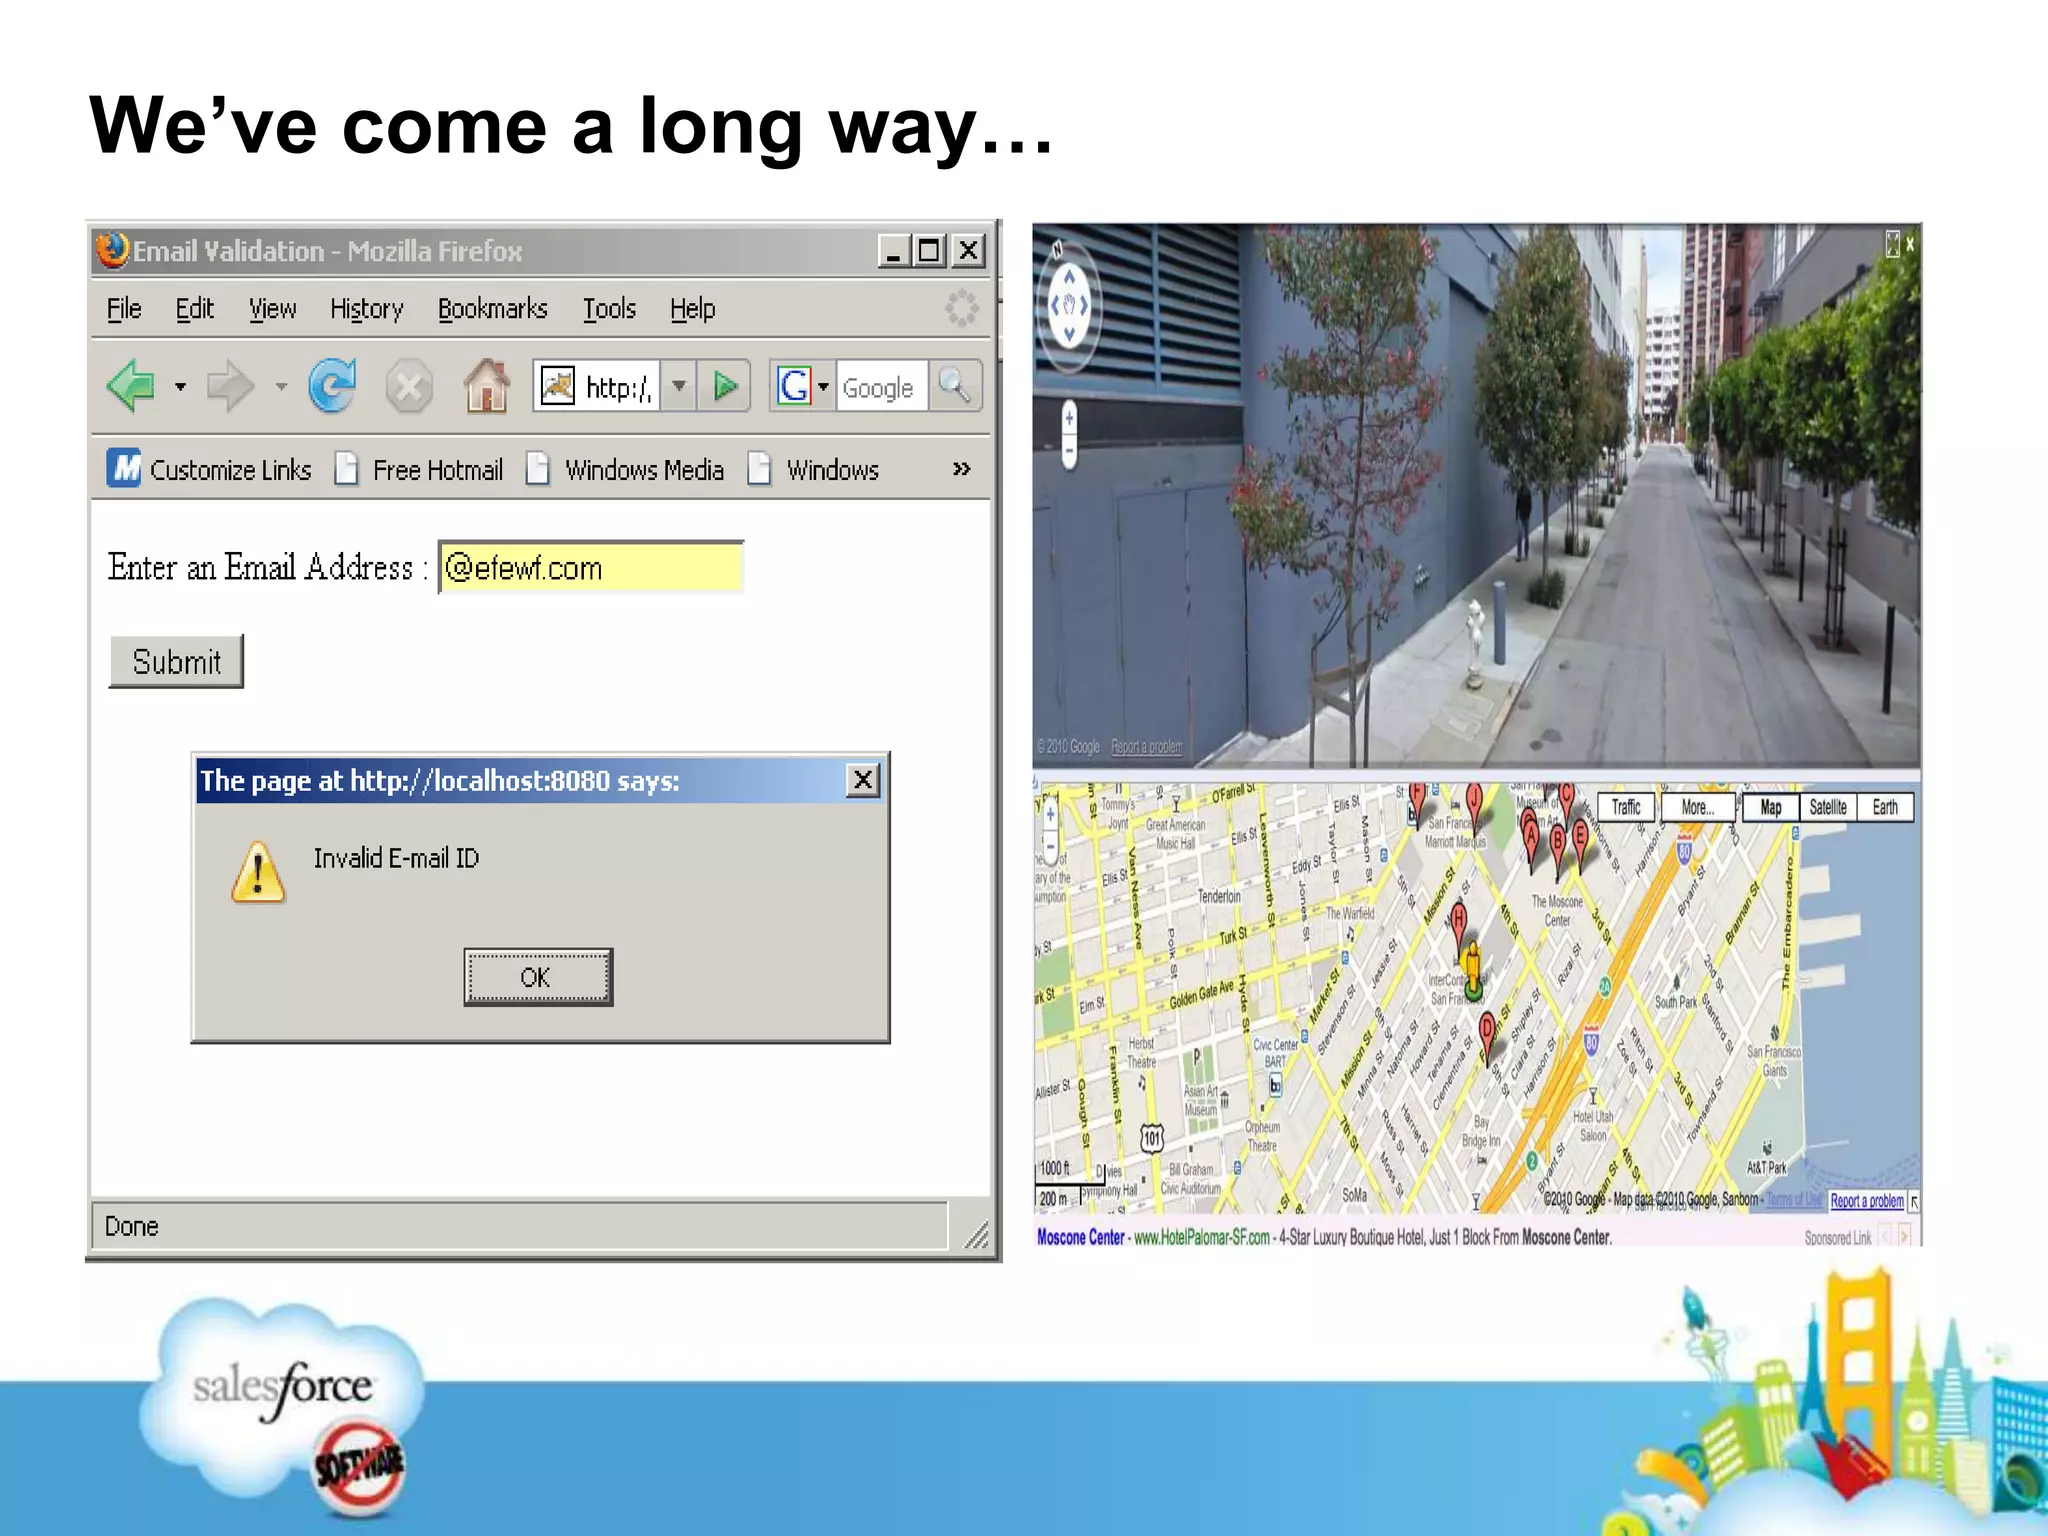
Task: Click the Submit button
Action: click(x=176, y=661)
